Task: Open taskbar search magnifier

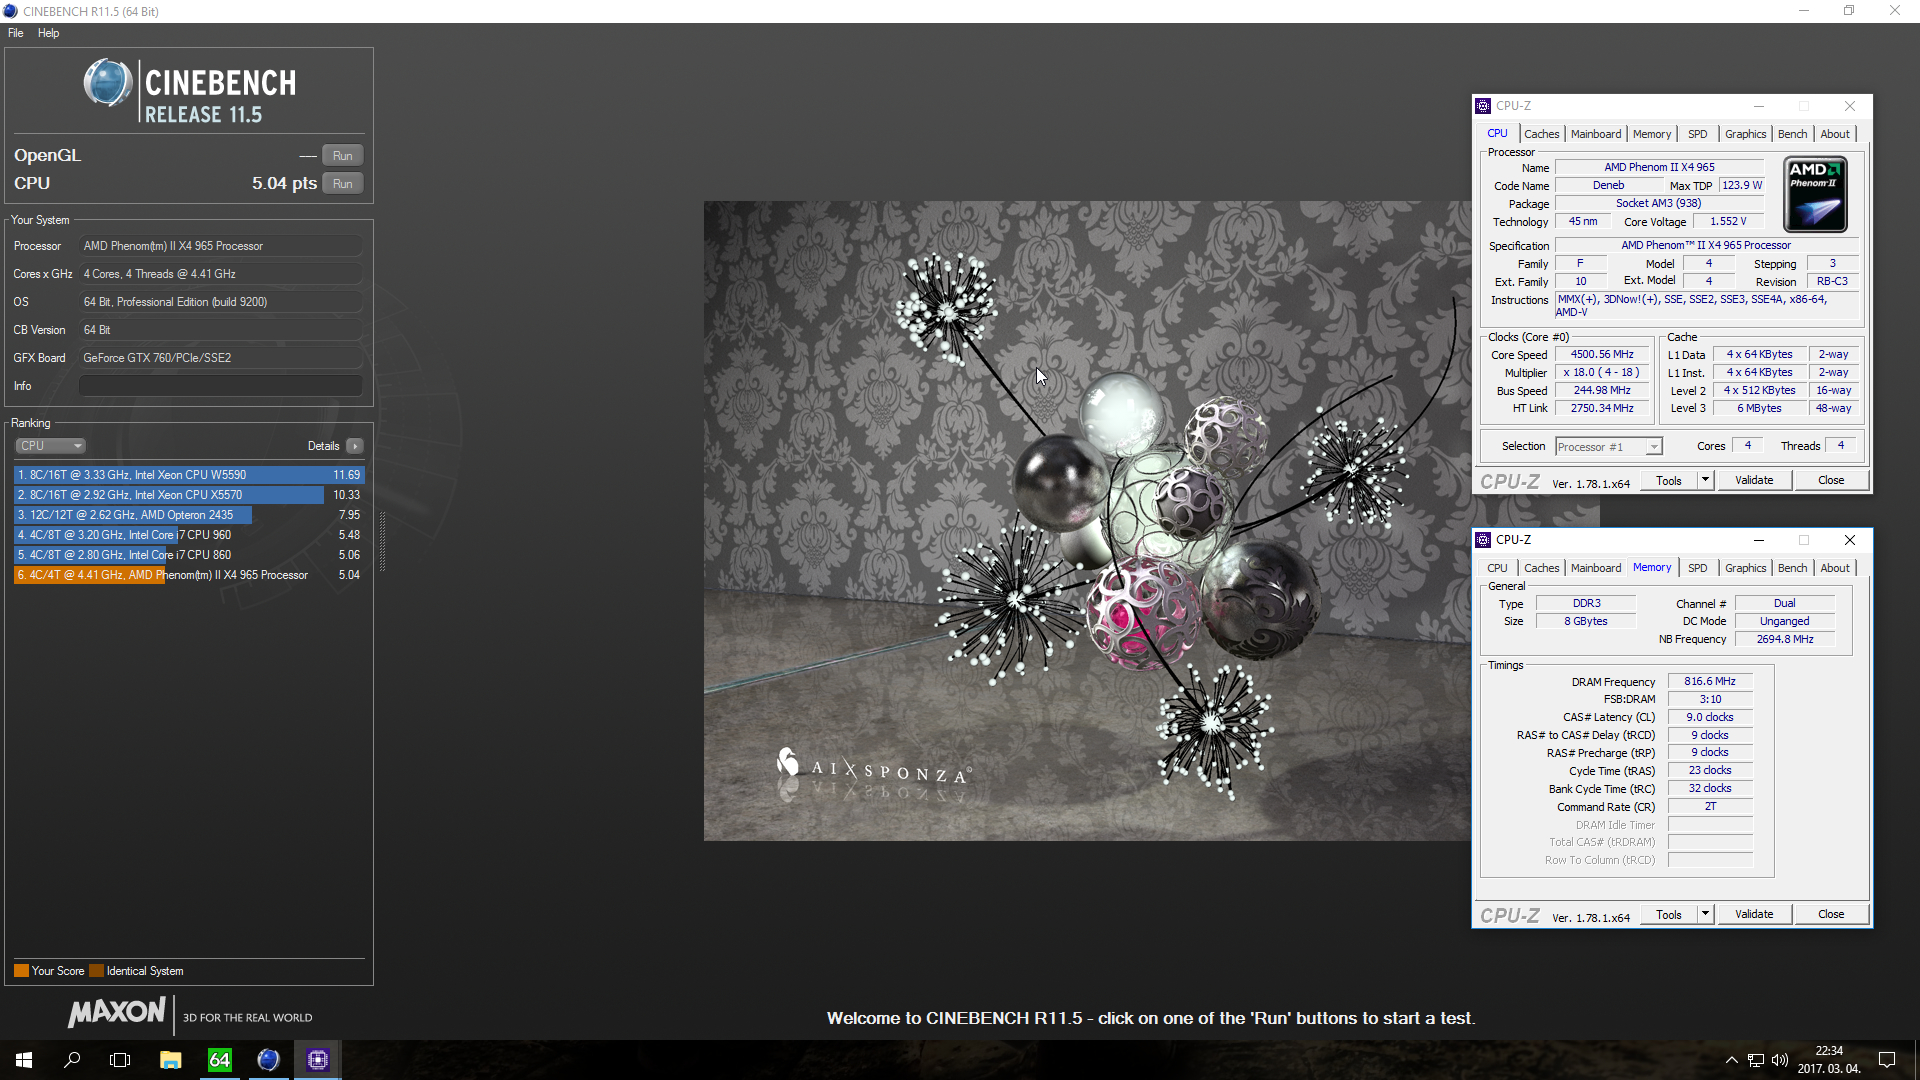Action: point(72,1060)
